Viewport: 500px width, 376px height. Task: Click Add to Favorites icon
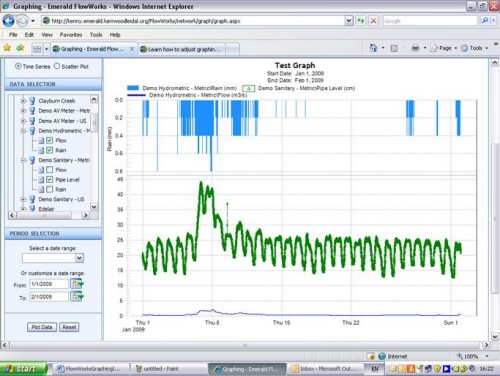[x=20, y=48]
